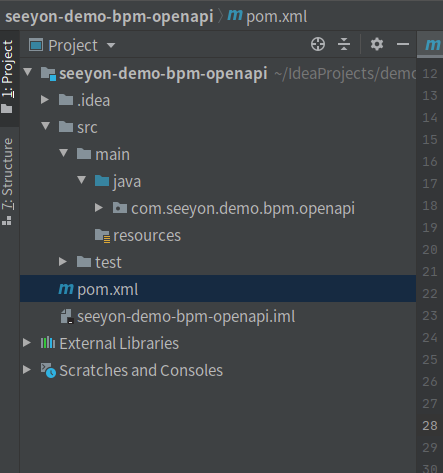Image resolution: width=443 pixels, height=473 pixels.
Task: Click line number 22 in the gutter
Action: [430, 294]
